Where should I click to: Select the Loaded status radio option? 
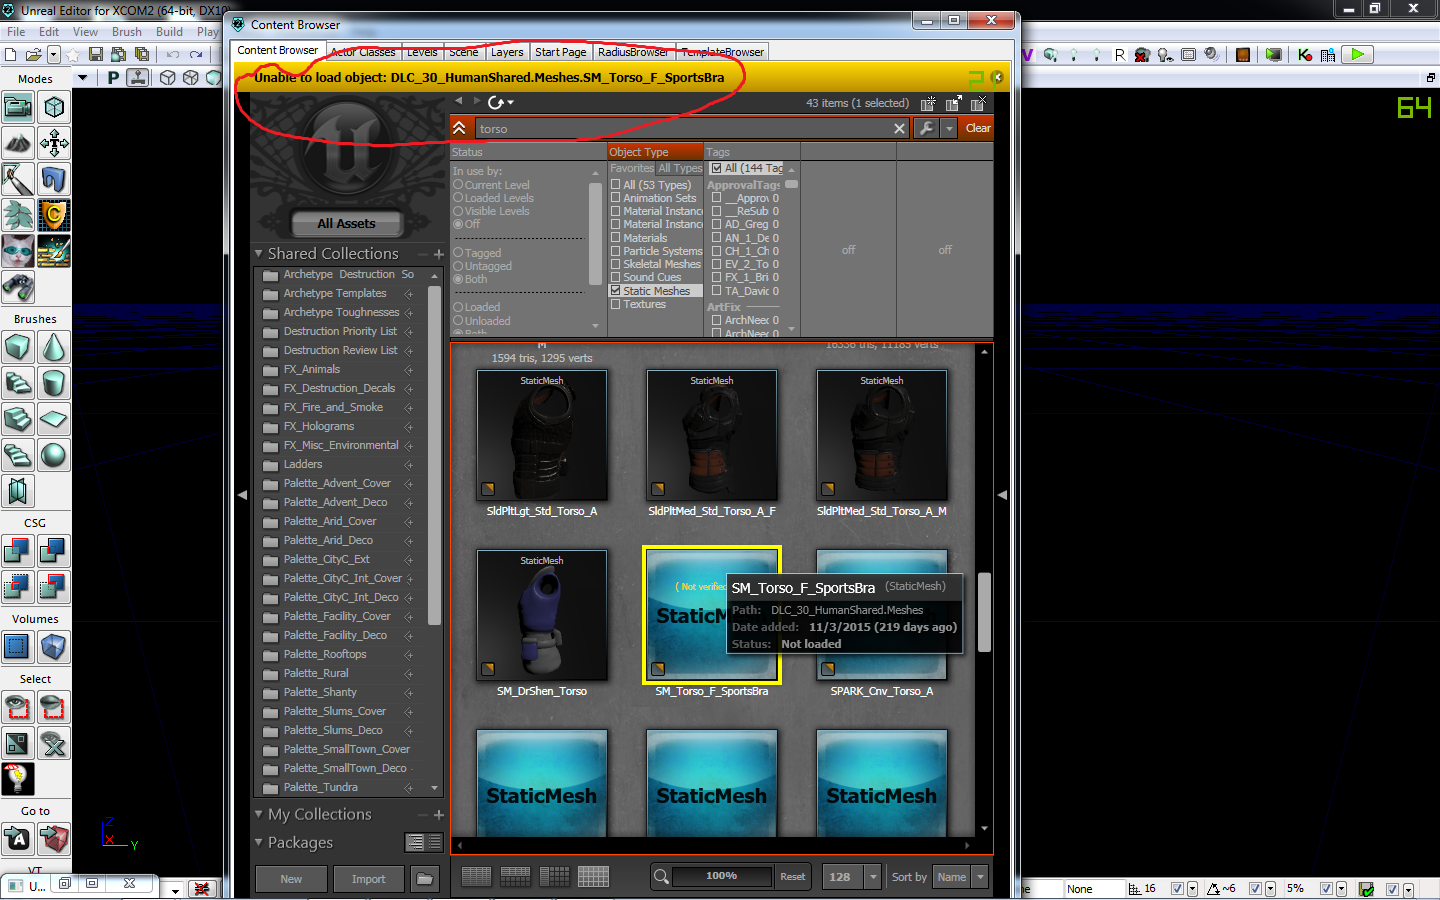(458, 307)
